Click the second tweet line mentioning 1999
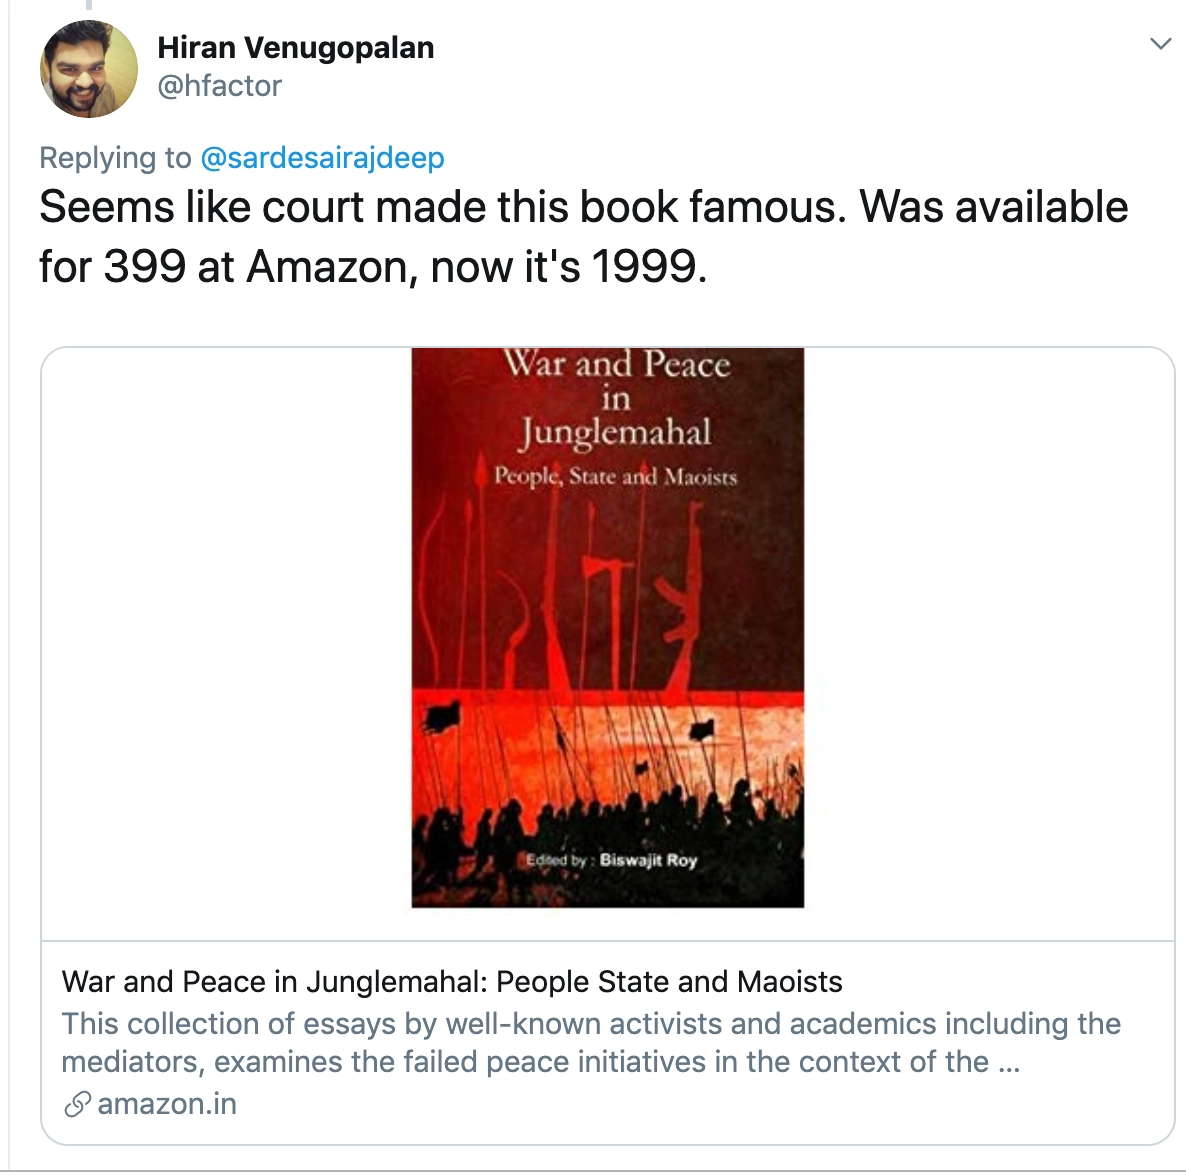Image resolution: width=1186 pixels, height=1176 pixels. coord(373,267)
